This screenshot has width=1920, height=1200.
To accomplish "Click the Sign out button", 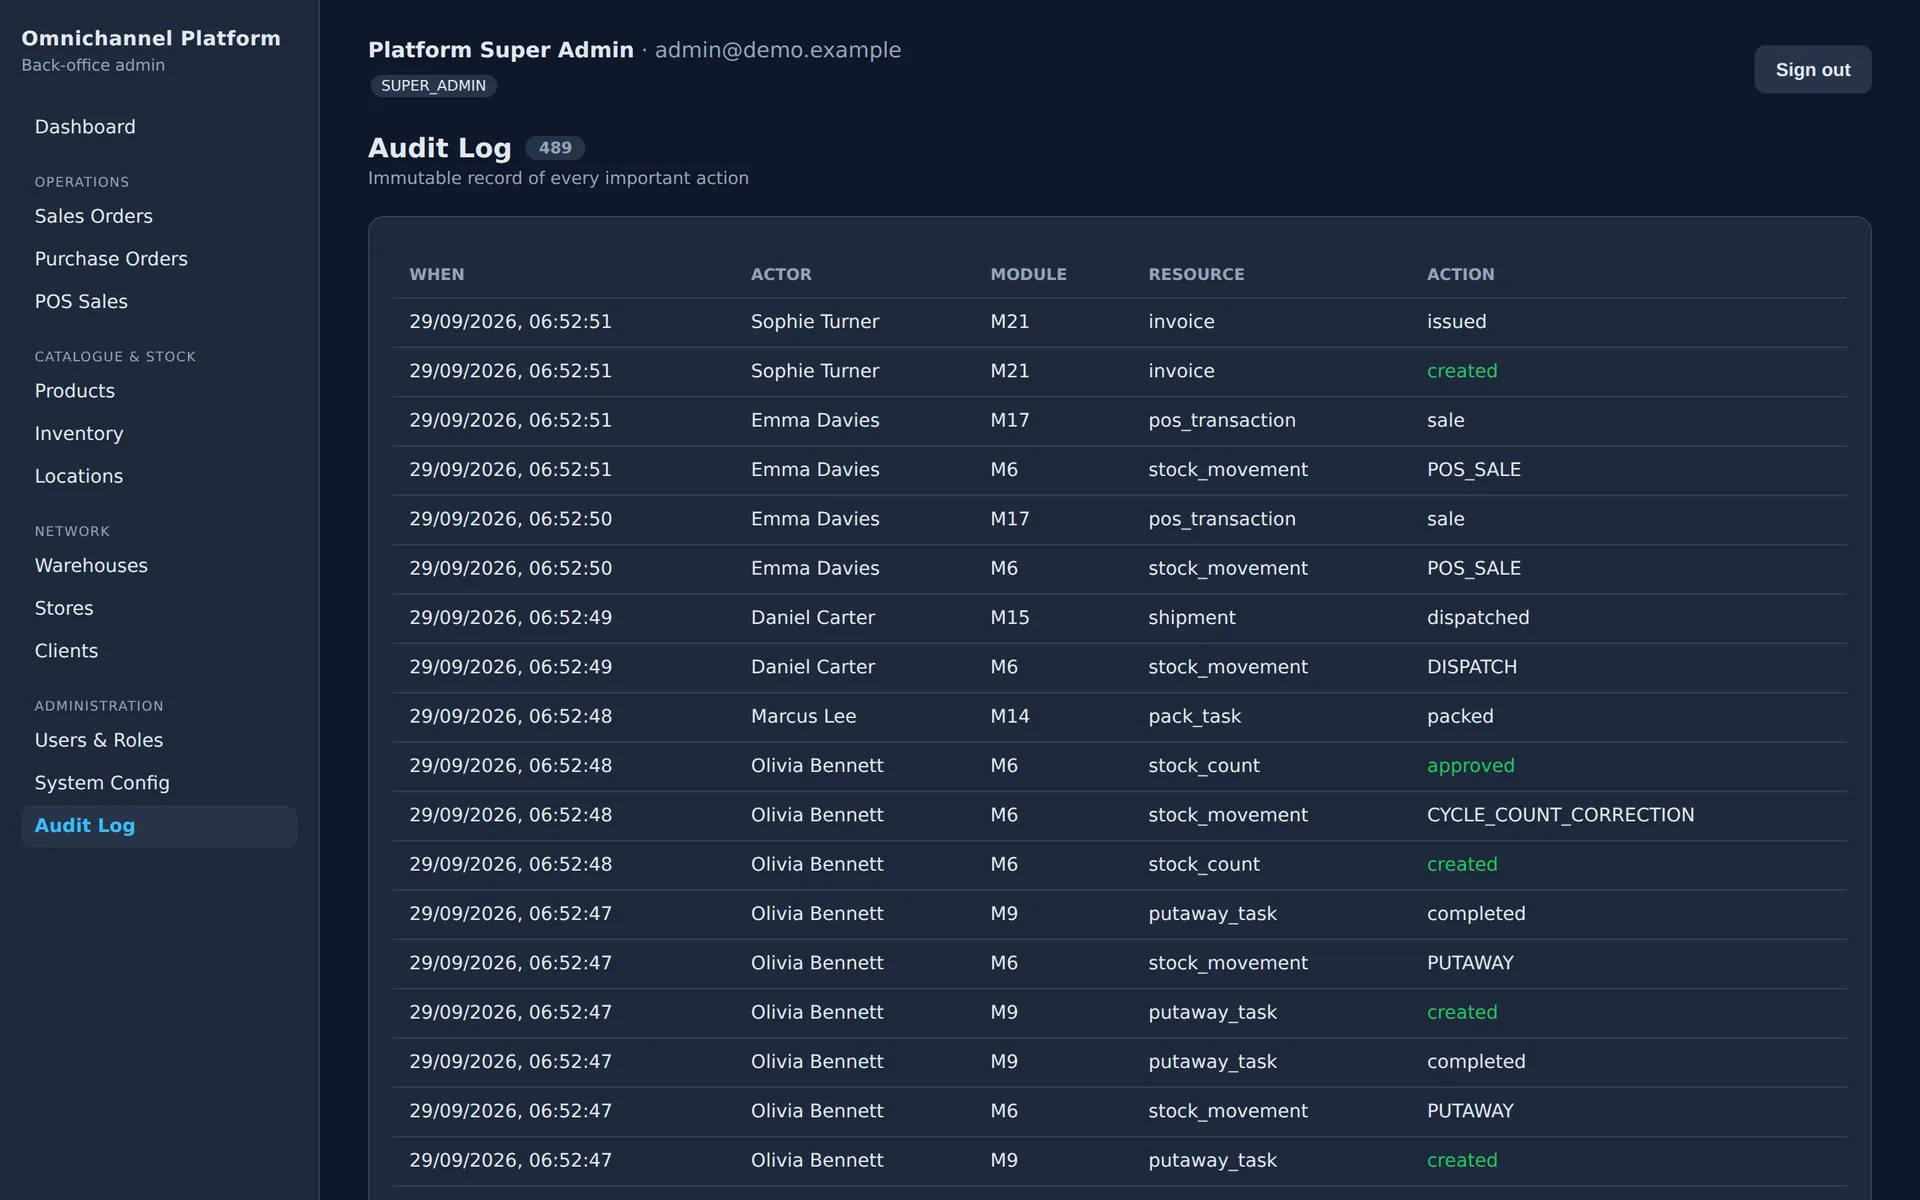I will click(x=1812, y=70).
